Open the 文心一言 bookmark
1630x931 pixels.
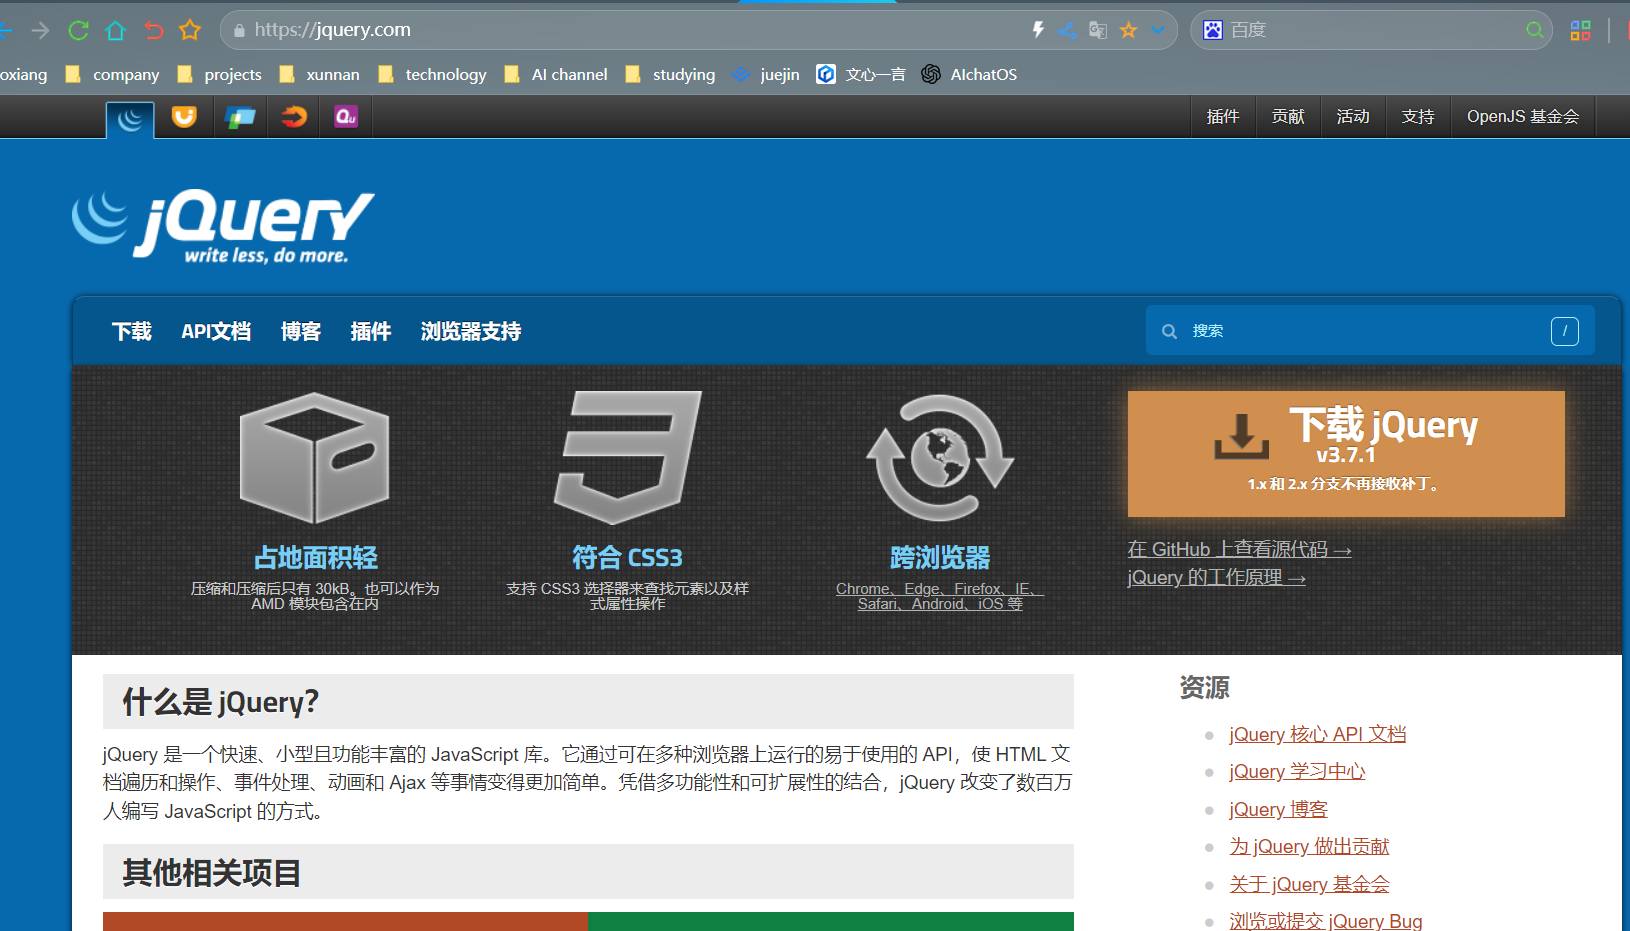[861, 74]
